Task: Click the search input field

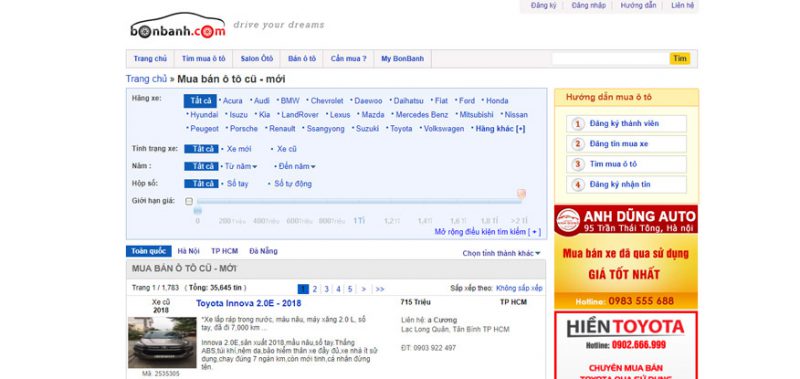Action: tap(610, 59)
